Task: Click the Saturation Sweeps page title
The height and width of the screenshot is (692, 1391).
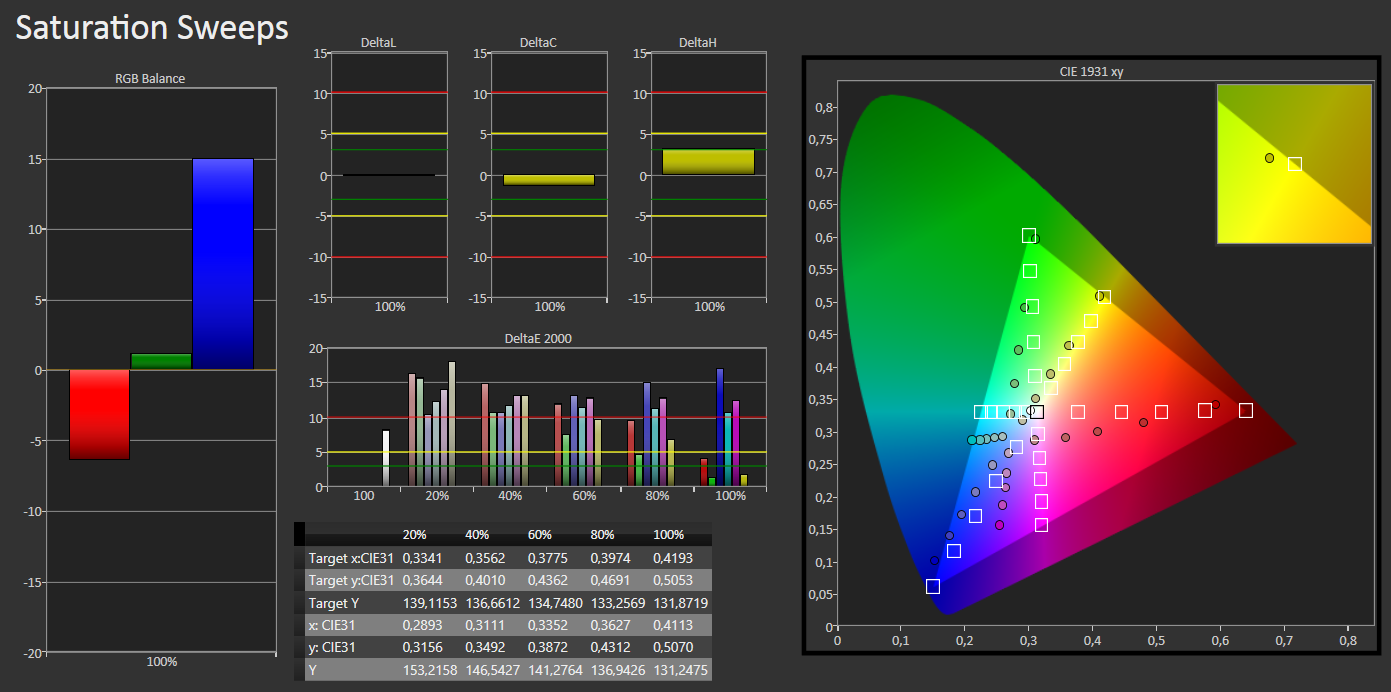Action: point(152,28)
